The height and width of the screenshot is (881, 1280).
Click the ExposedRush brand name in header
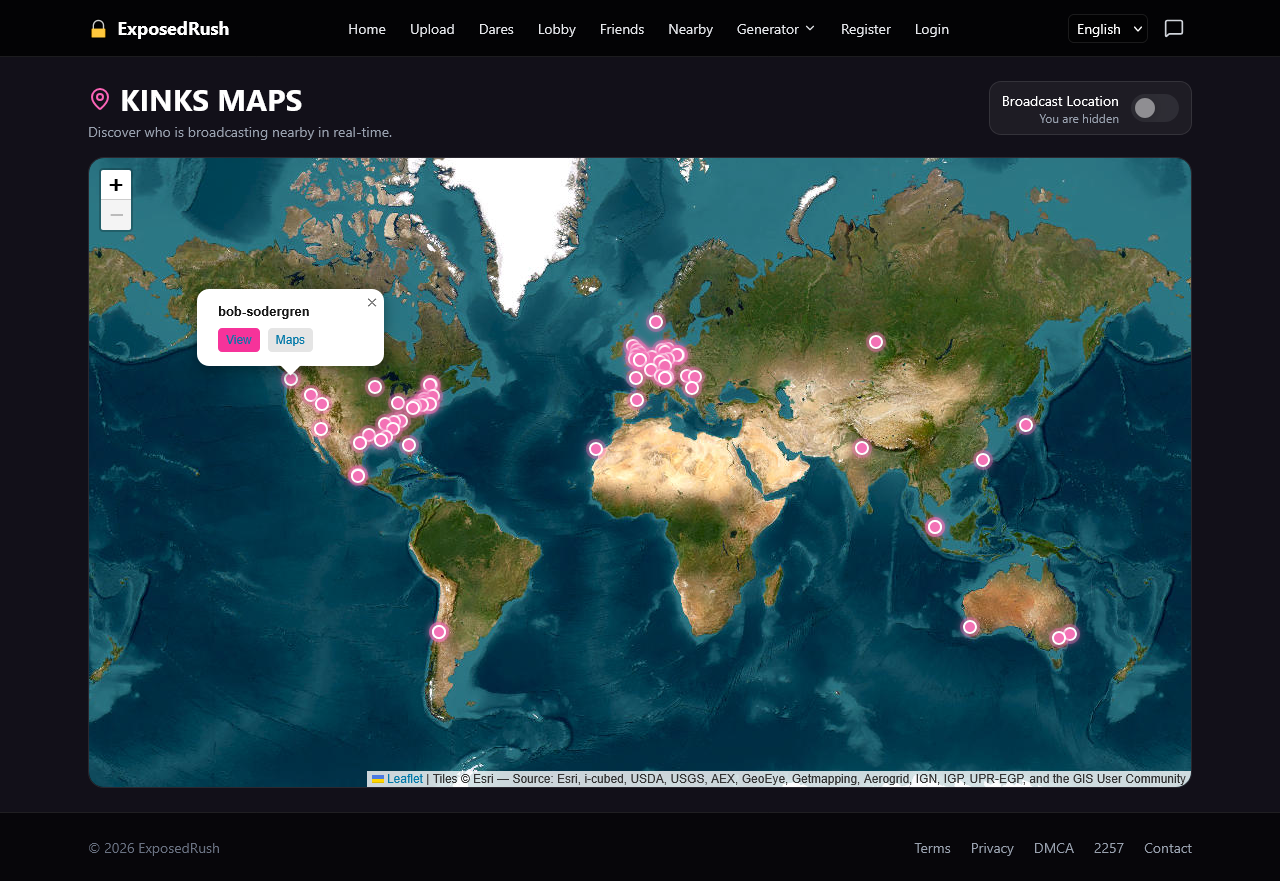pyautogui.click(x=173, y=29)
